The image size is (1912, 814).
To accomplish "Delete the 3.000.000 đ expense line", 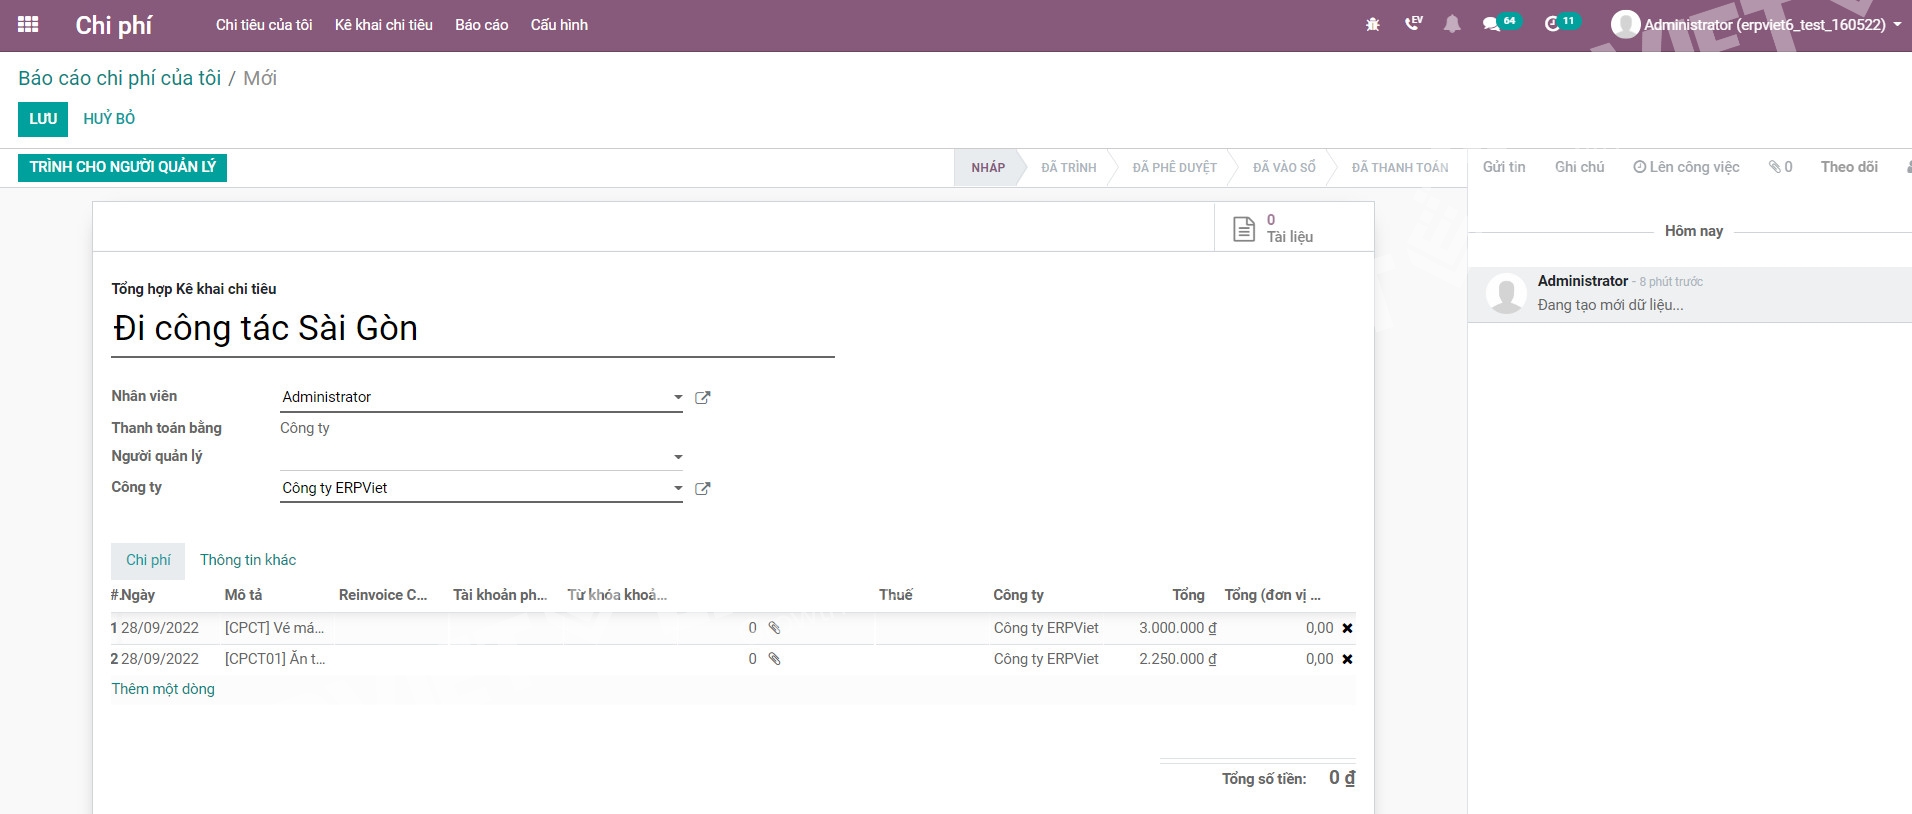I will click(1347, 628).
